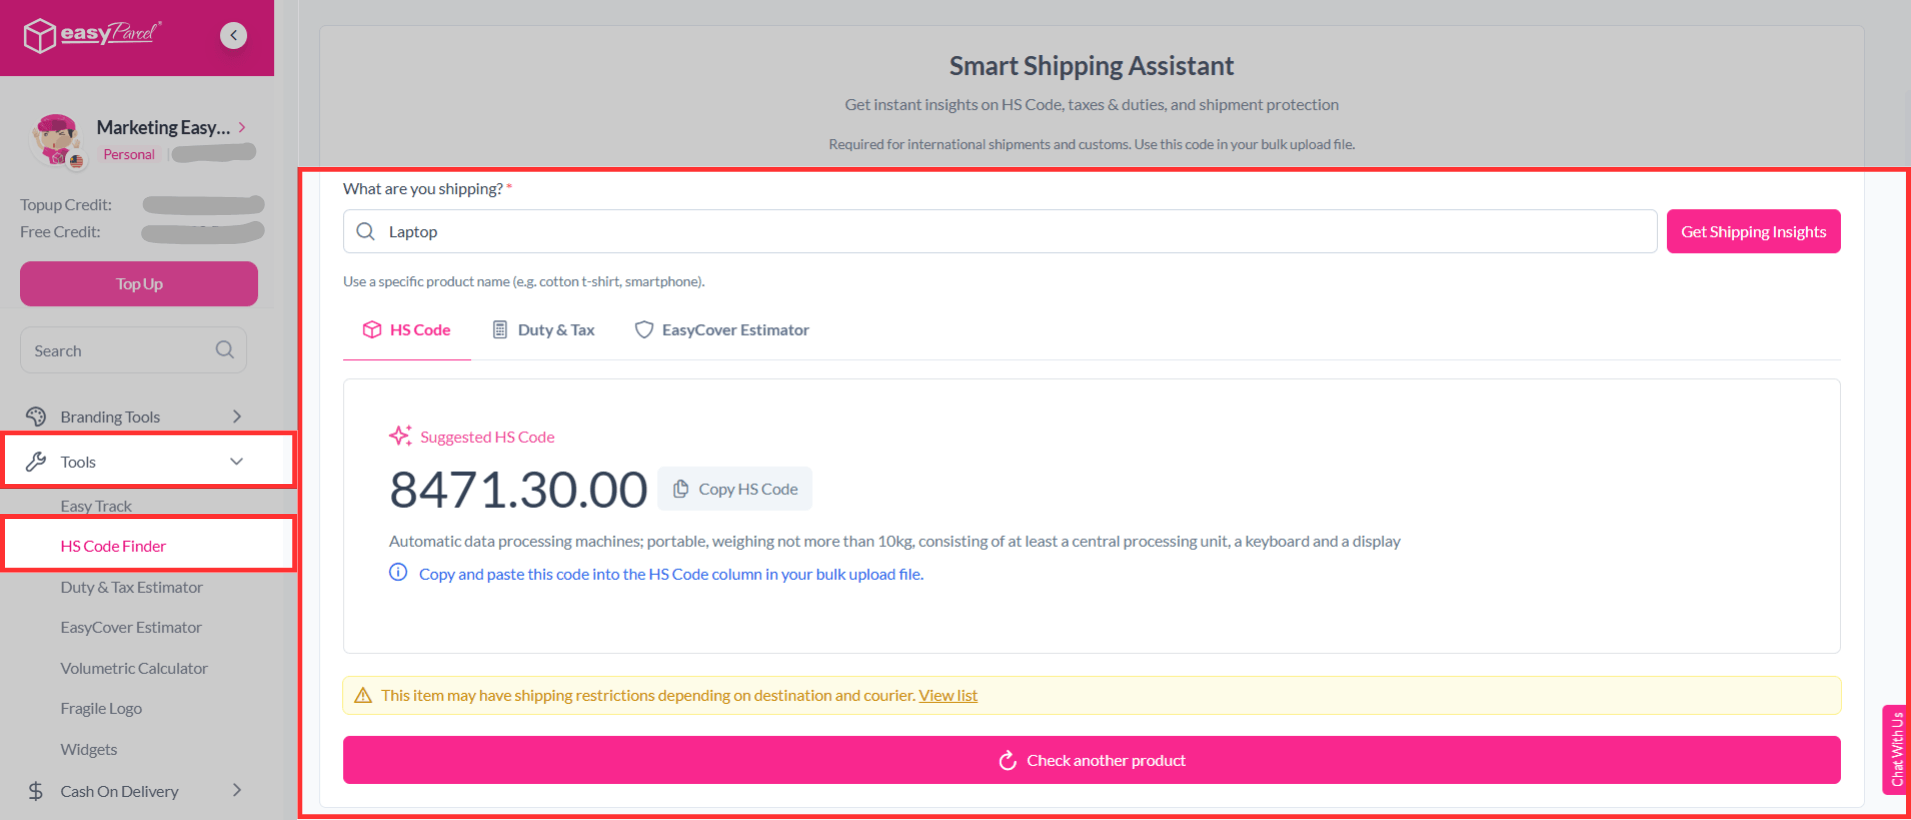1911x820 pixels.
Task: Open the View list restrictions link
Action: tap(948, 696)
